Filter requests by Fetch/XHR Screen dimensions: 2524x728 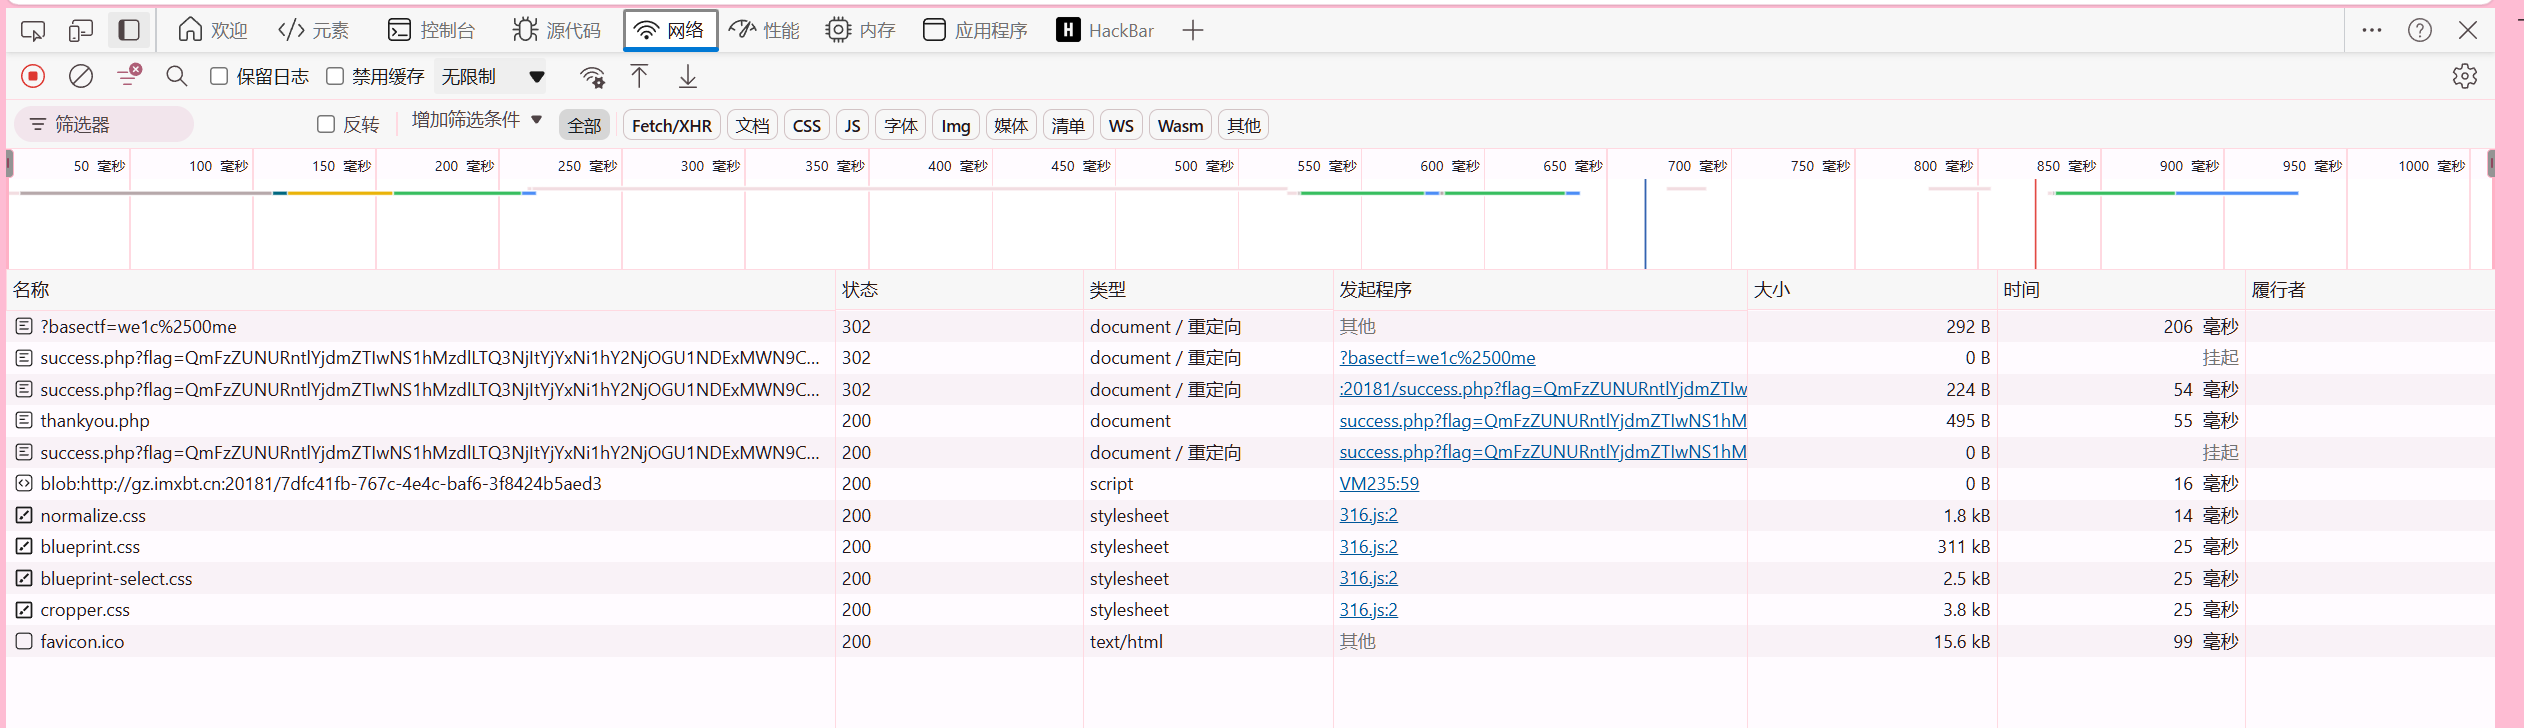[x=671, y=125]
